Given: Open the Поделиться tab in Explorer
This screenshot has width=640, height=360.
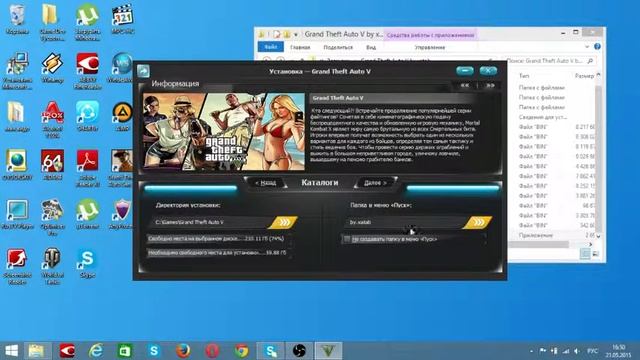Looking at the screenshot, I should 338,47.
